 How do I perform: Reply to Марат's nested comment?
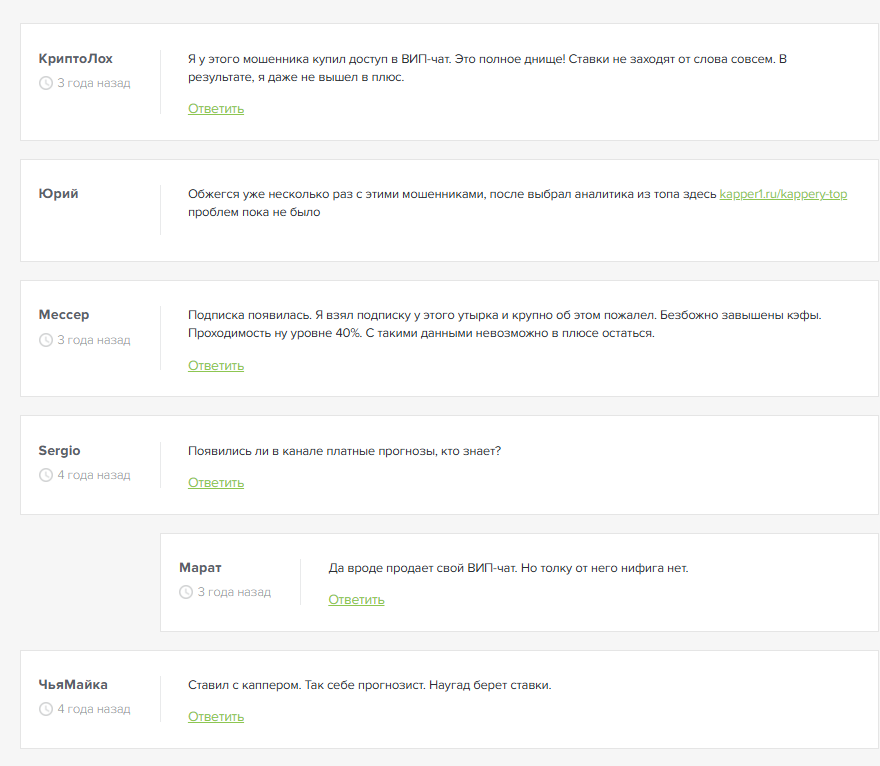356,599
